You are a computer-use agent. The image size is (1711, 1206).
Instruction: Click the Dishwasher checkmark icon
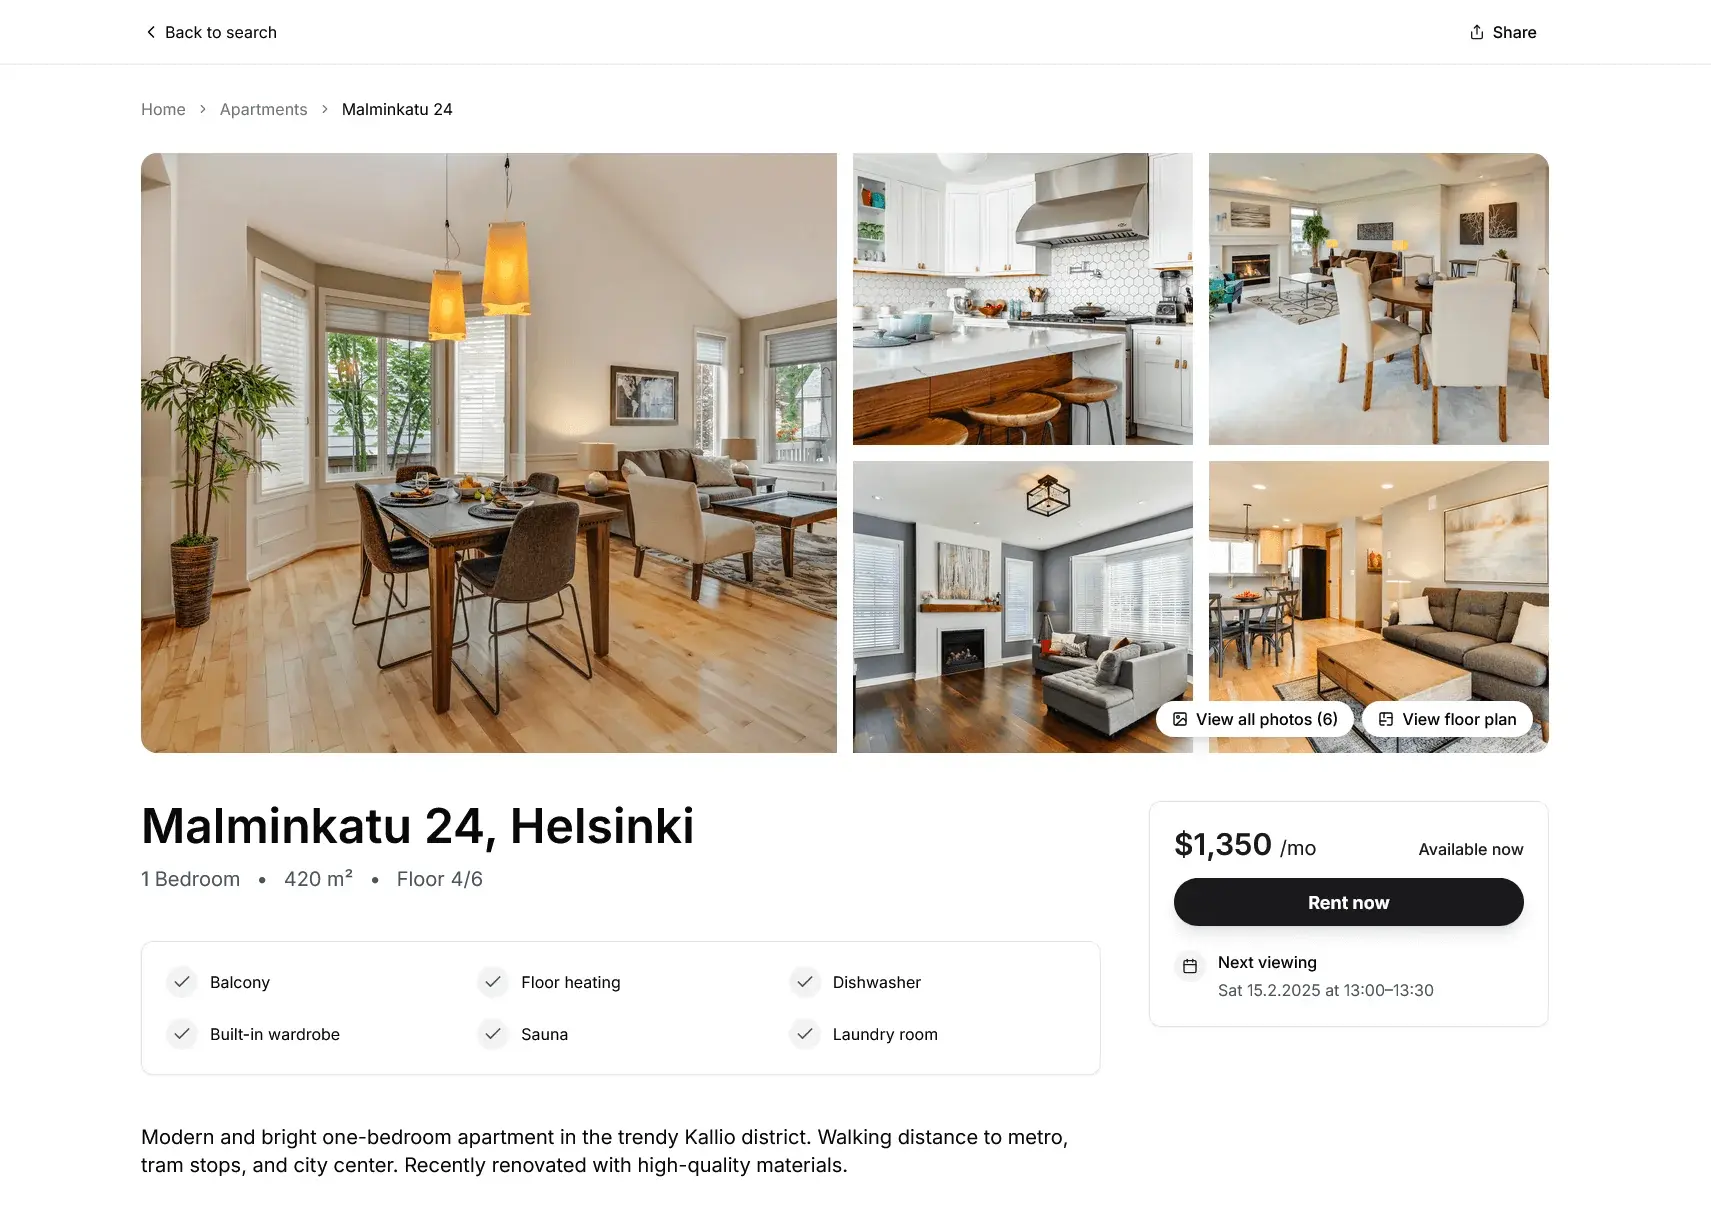(x=805, y=982)
